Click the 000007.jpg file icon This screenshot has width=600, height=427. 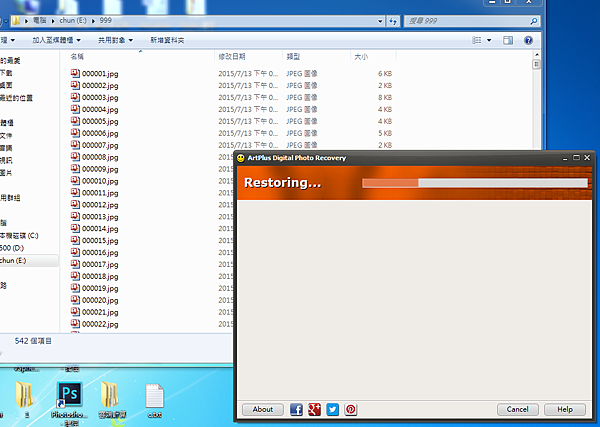point(75,145)
